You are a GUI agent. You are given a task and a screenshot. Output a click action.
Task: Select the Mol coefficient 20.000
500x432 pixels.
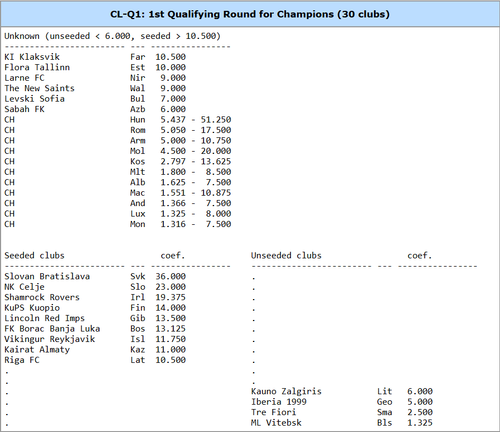[x=216, y=151]
